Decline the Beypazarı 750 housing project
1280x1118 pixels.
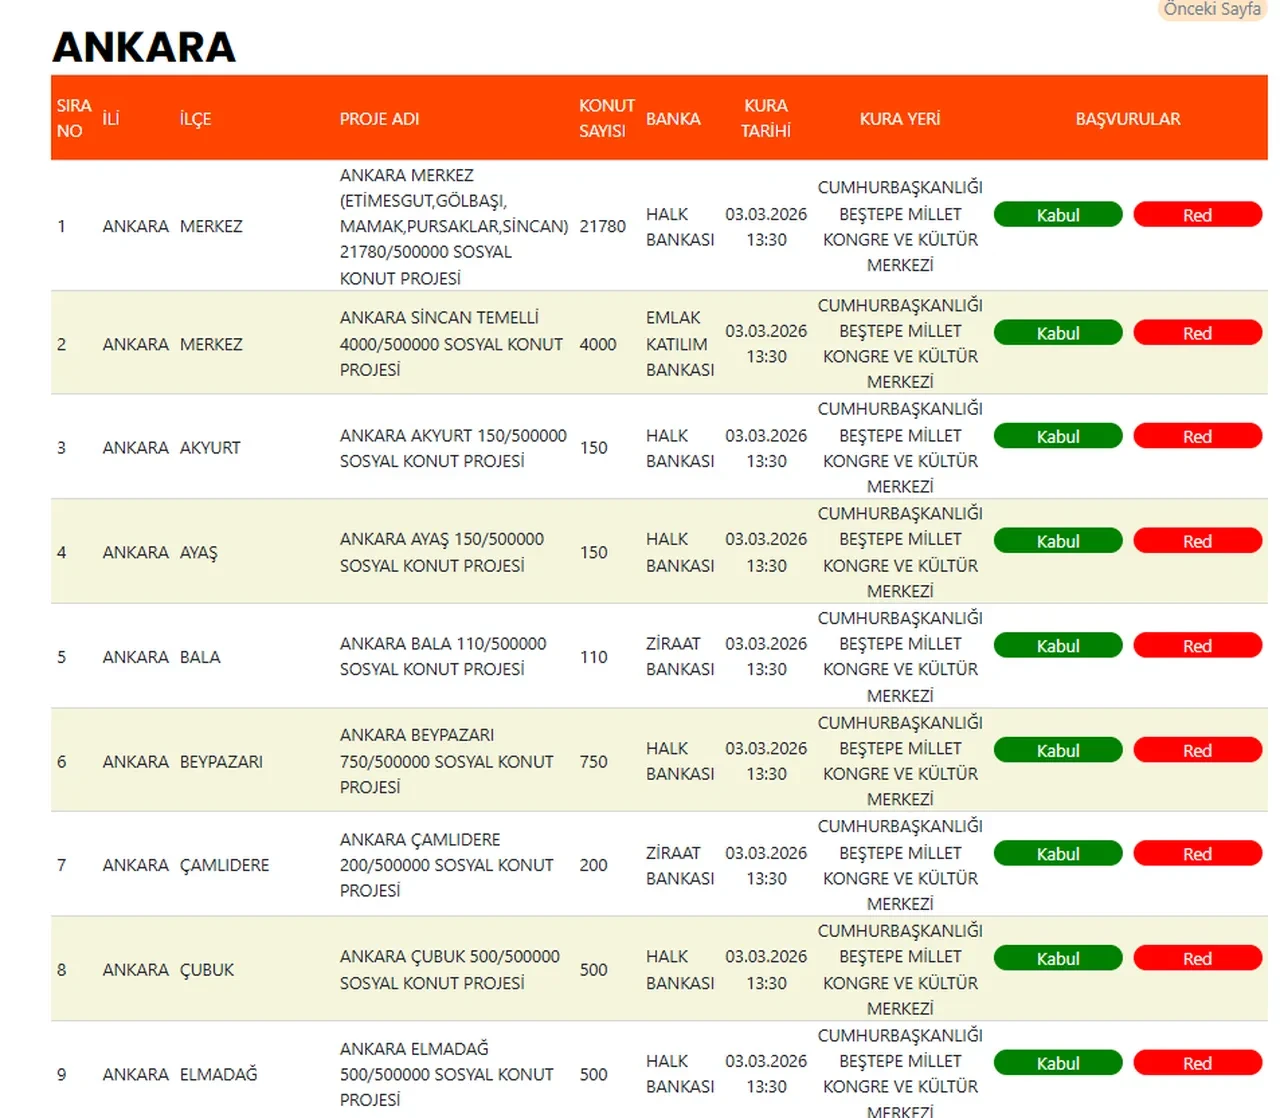1197,750
